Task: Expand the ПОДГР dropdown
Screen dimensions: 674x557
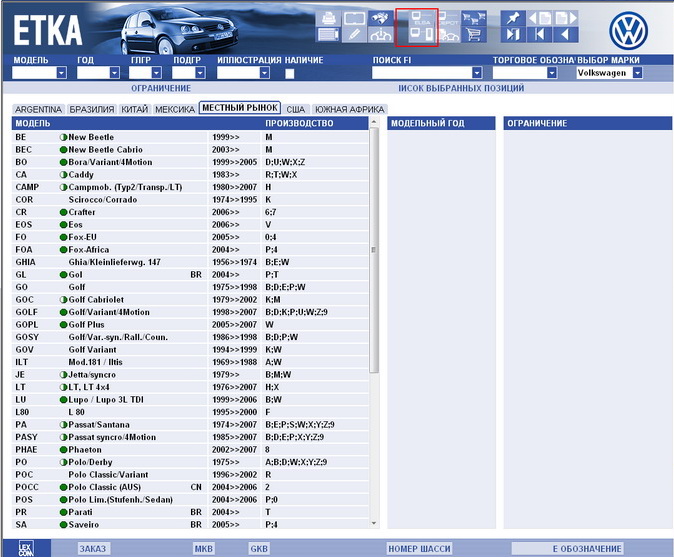Action: [x=200, y=73]
